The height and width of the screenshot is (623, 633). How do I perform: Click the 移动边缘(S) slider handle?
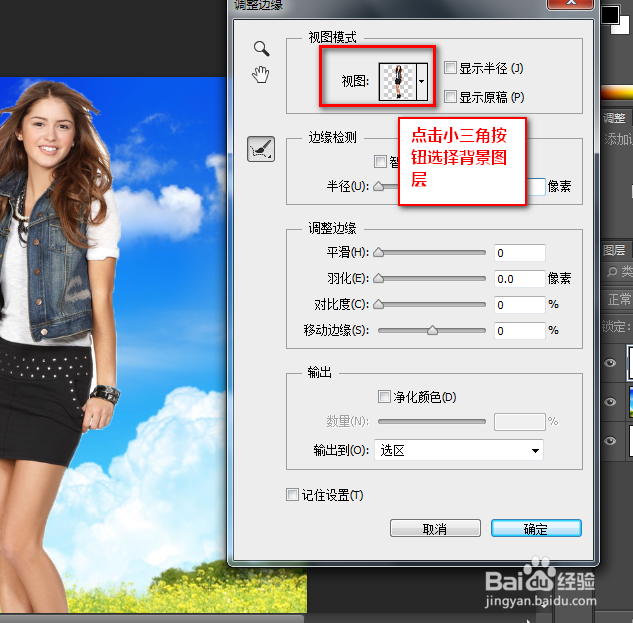(x=432, y=330)
